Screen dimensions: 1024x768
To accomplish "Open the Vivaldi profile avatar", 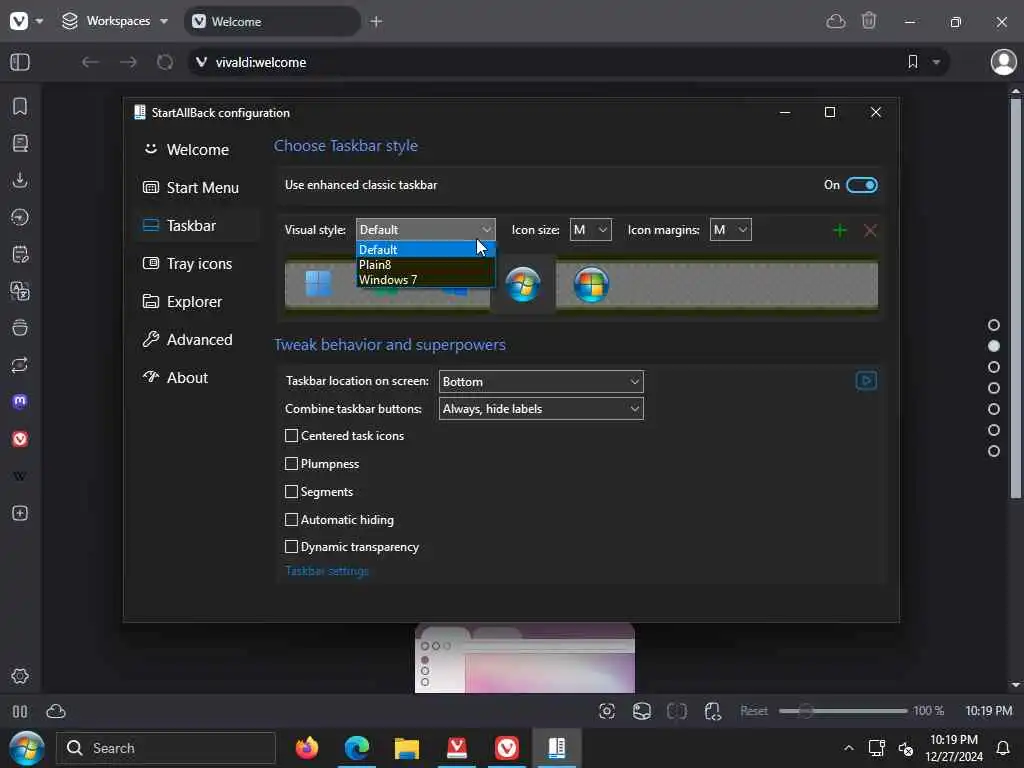I will 1003,62.
